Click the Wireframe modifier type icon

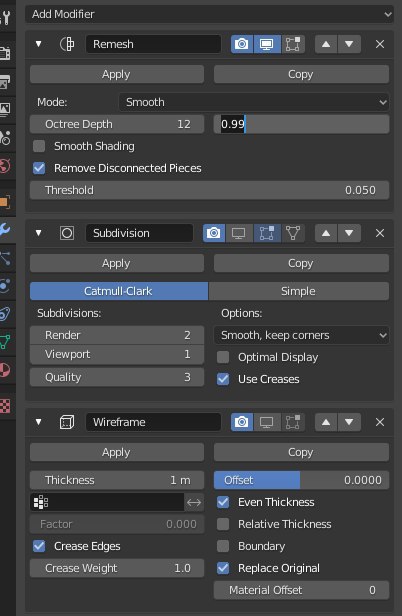67,422
